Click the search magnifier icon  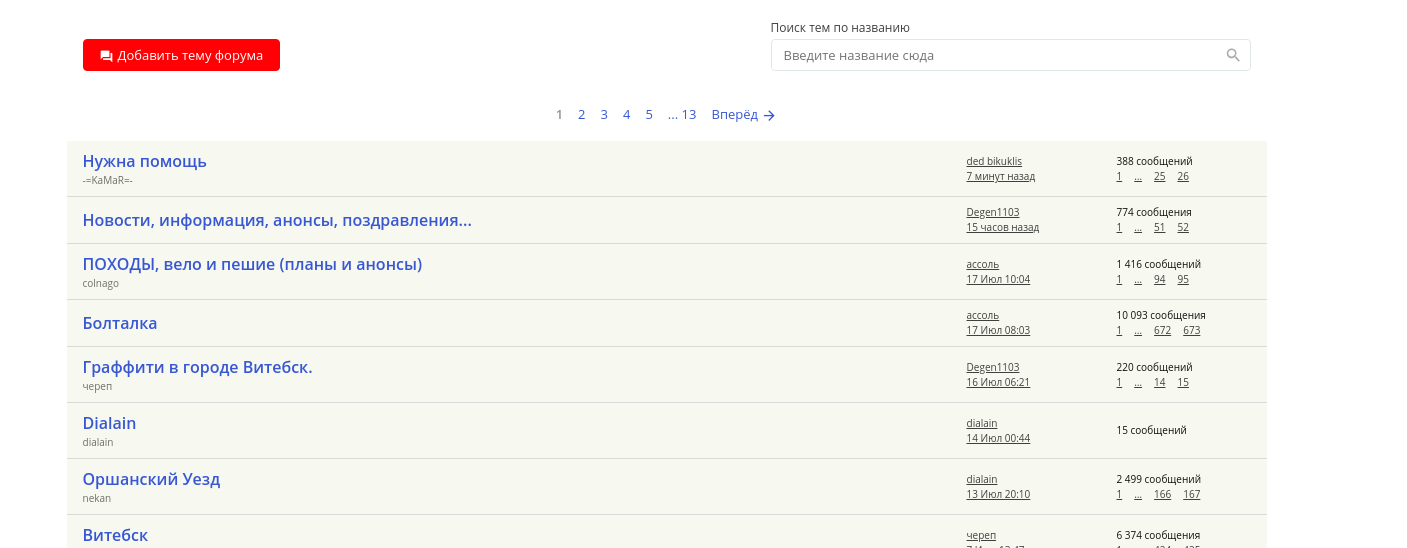click(1233, 55)
